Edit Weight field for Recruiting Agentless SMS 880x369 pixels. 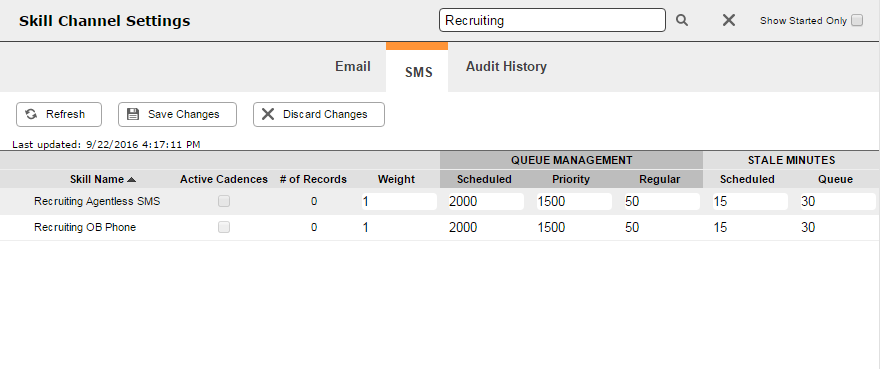tap(399, 202)
